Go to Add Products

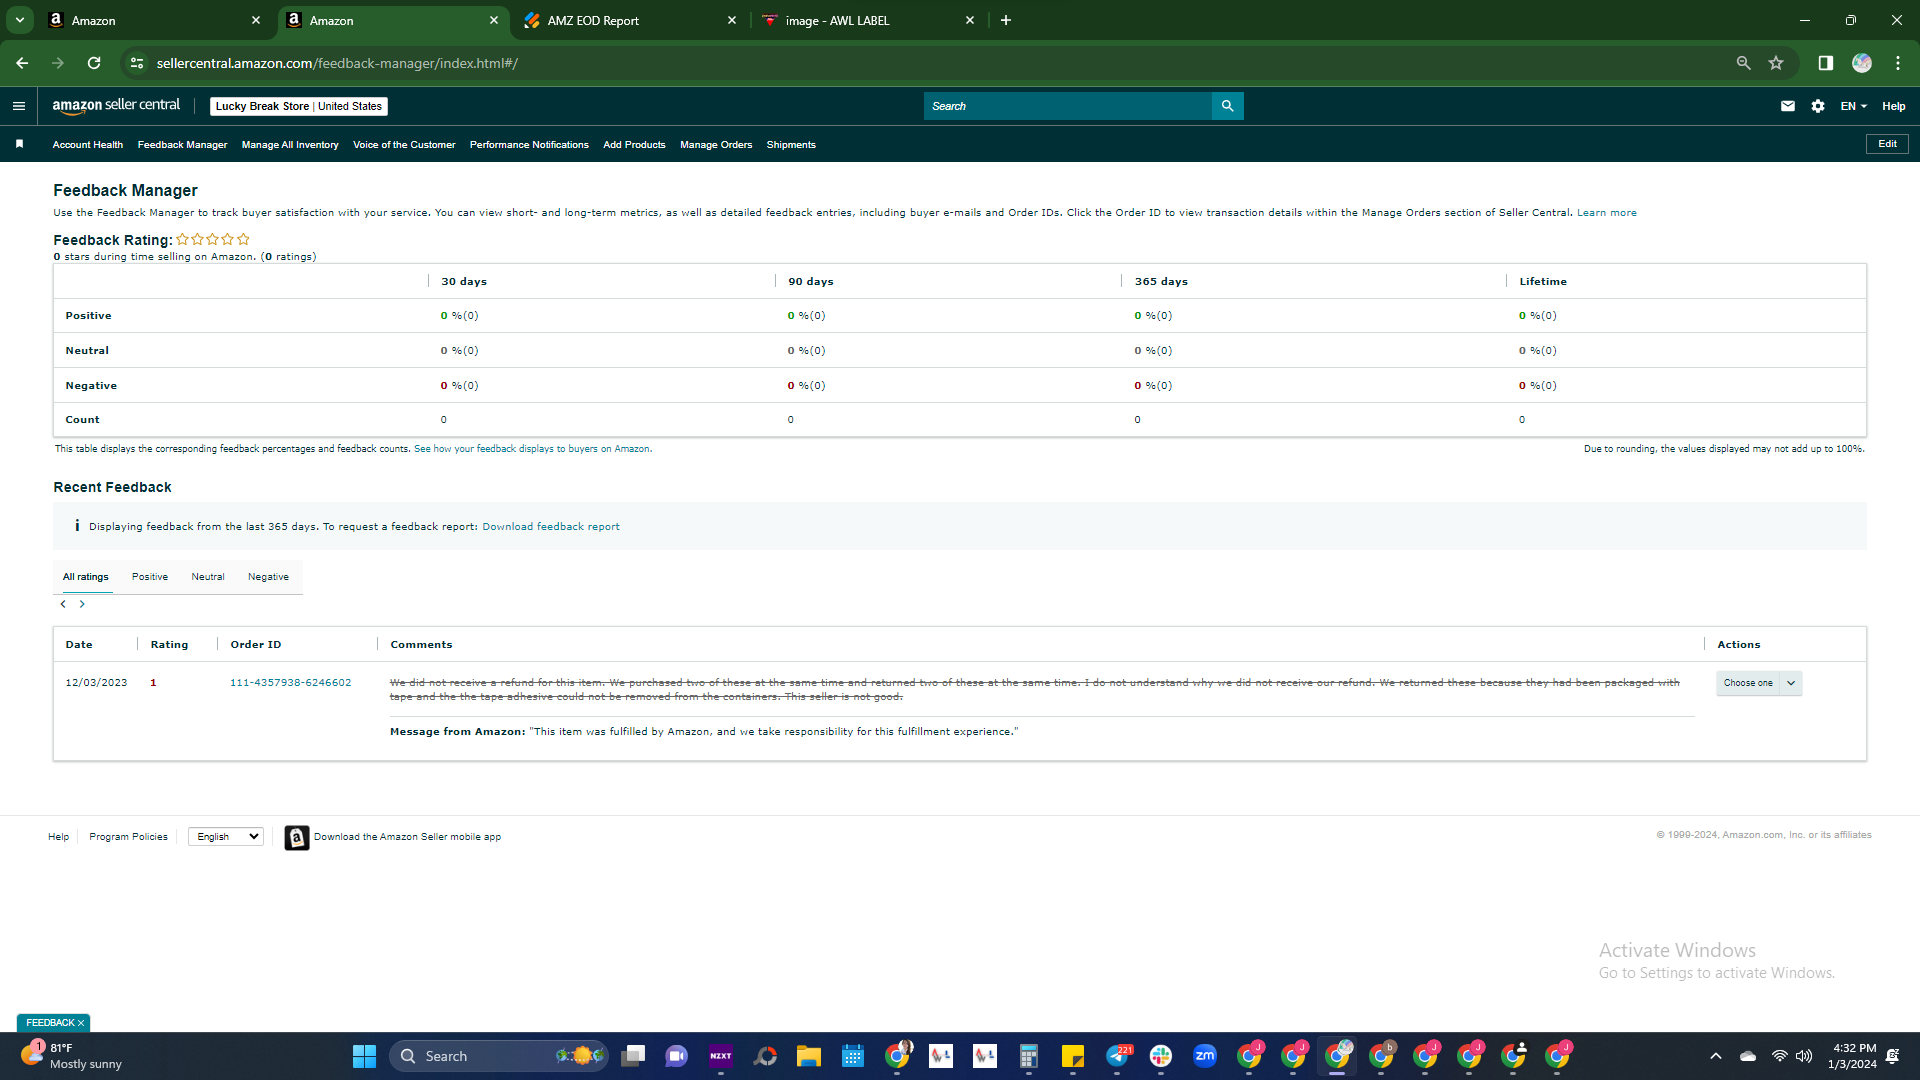(634, 145)
